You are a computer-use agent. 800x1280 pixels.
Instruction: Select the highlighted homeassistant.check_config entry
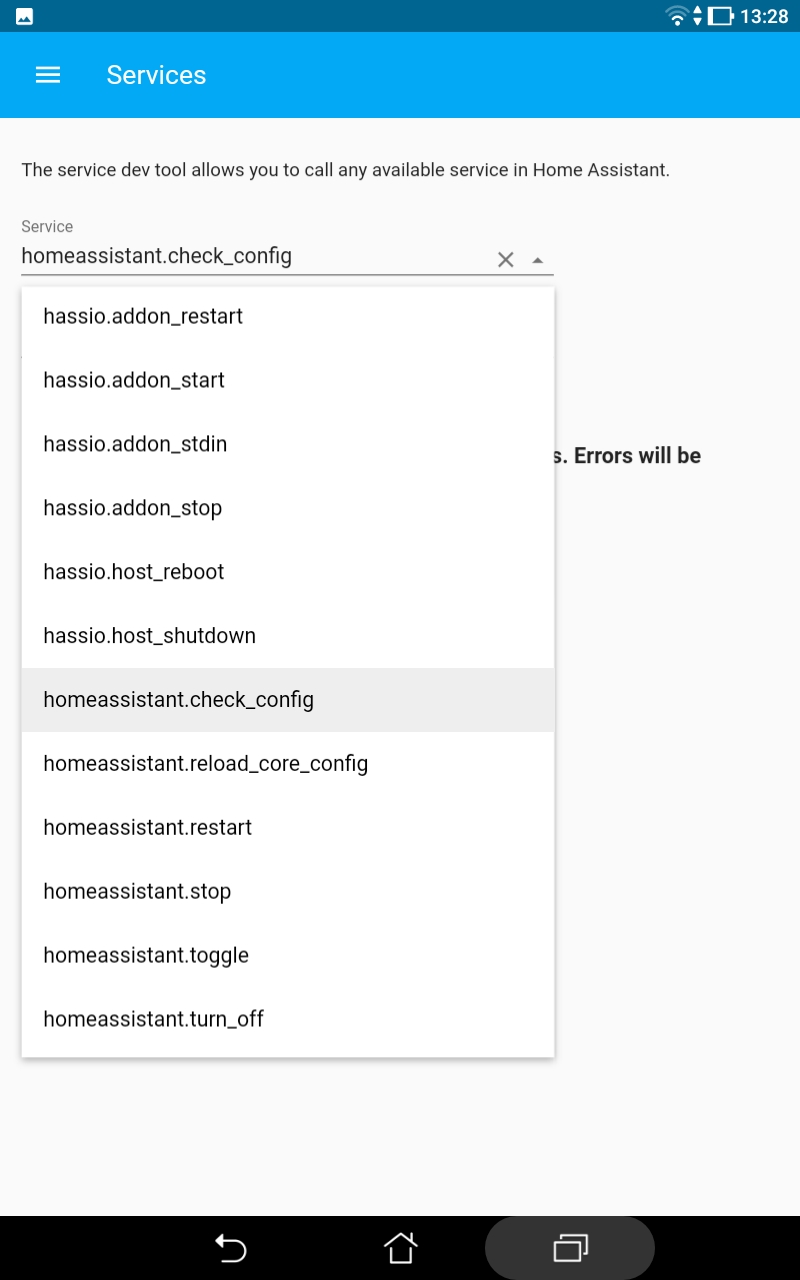point(178,699)
